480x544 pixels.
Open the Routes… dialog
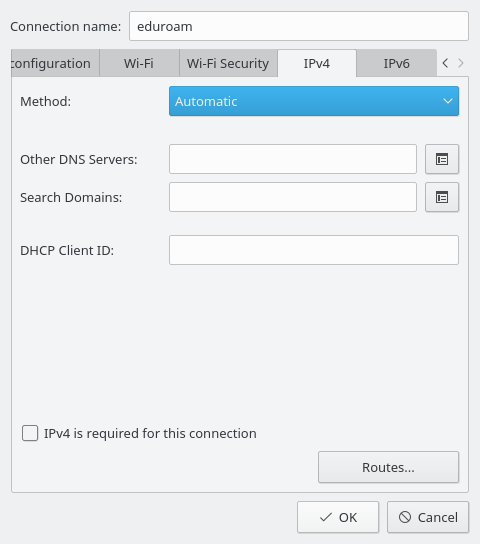point(388,467)
